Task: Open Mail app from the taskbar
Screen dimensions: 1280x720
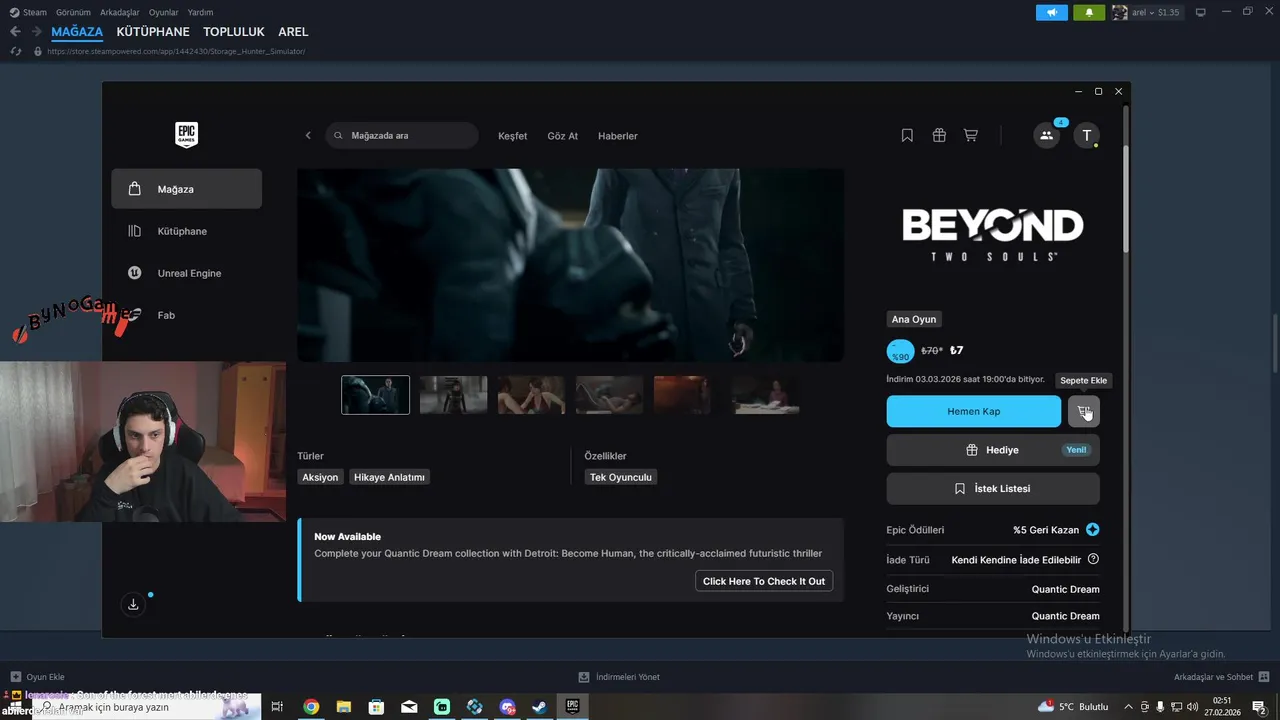Action: [409, 707]
